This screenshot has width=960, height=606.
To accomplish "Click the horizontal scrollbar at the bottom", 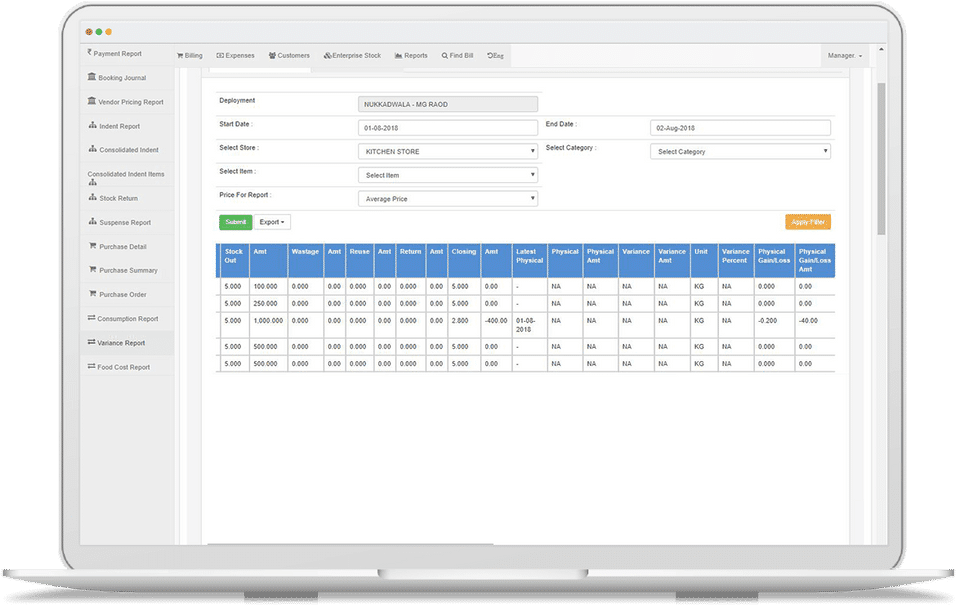I will click(x=350, y=544).
